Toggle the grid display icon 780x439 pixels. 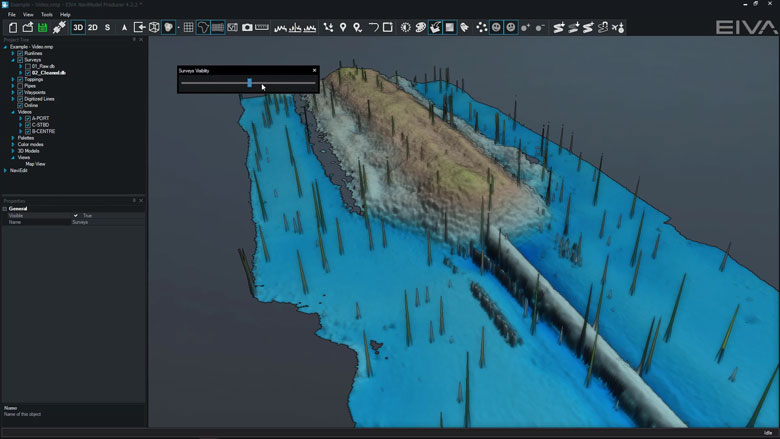(187, 27)
